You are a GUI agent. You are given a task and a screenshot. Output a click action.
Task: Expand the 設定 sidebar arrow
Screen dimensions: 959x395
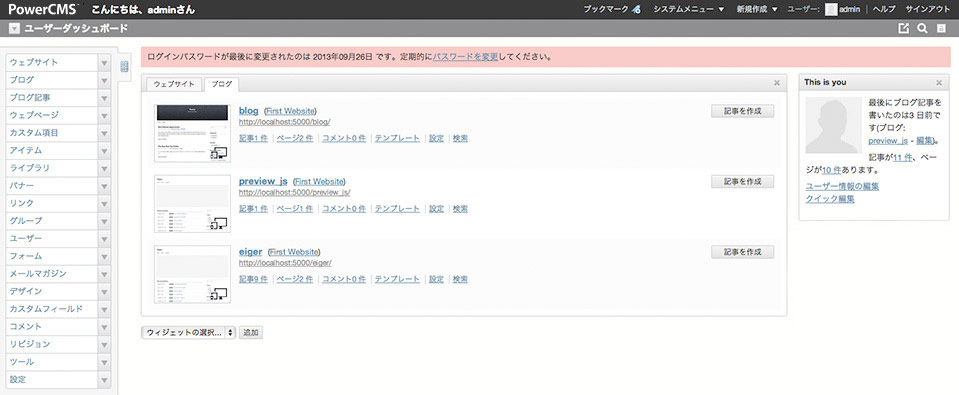coord(104,380)
